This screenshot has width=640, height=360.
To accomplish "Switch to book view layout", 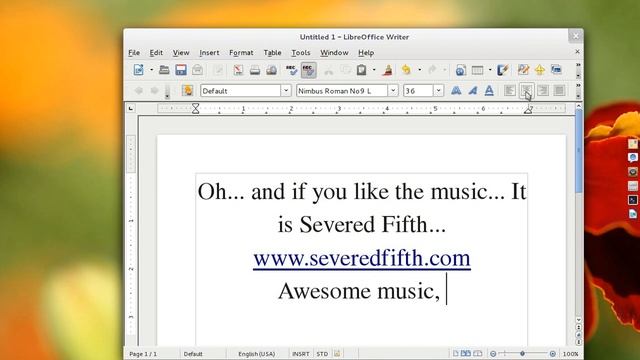I will click(478, 353).
